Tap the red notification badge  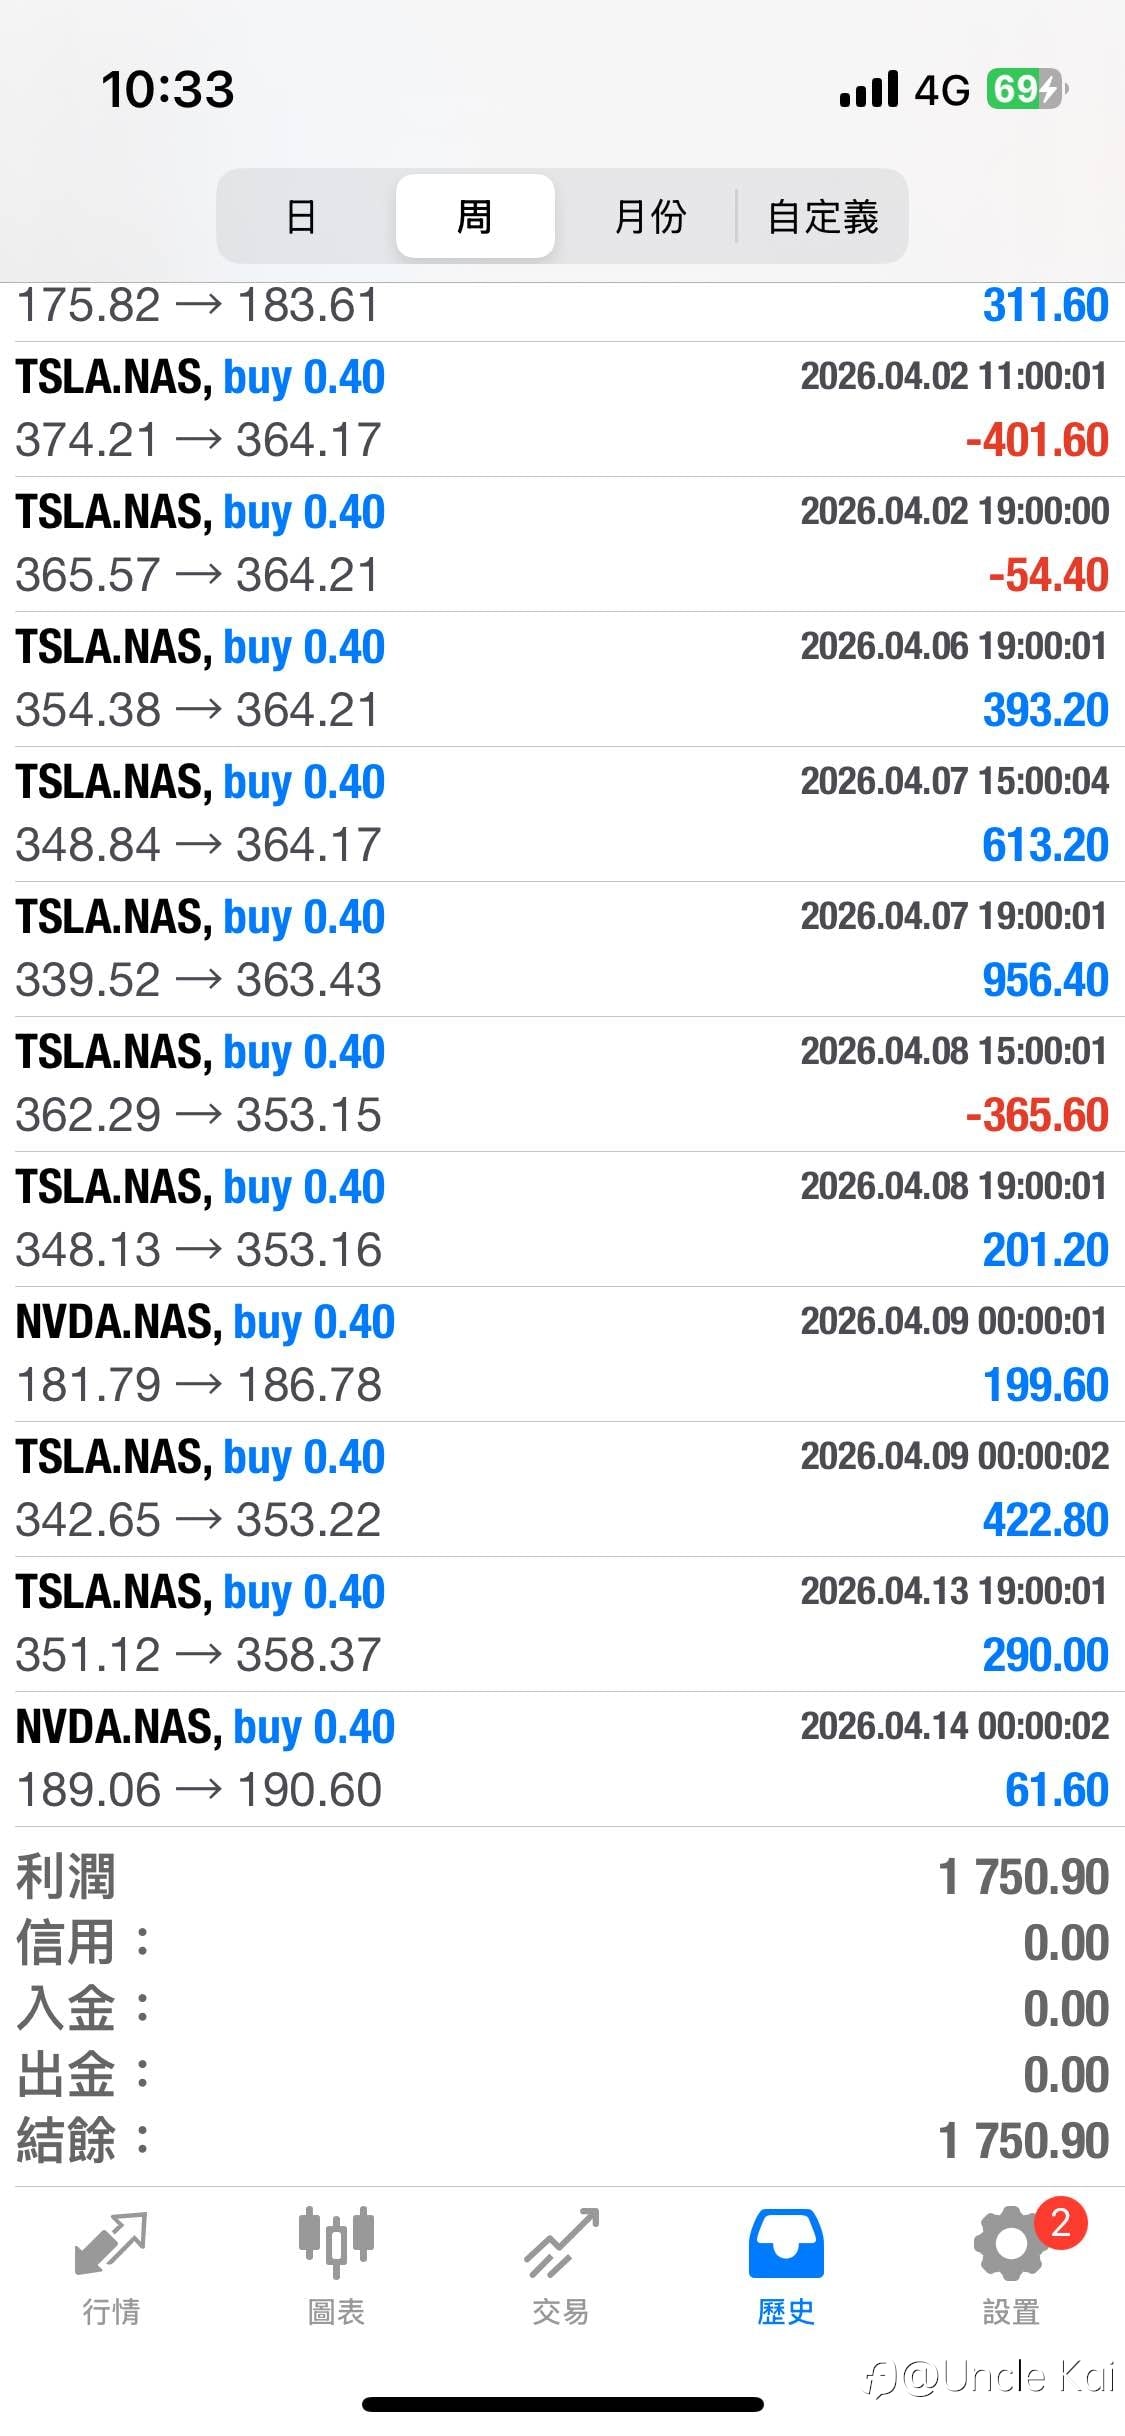tap(1060, 2222)
